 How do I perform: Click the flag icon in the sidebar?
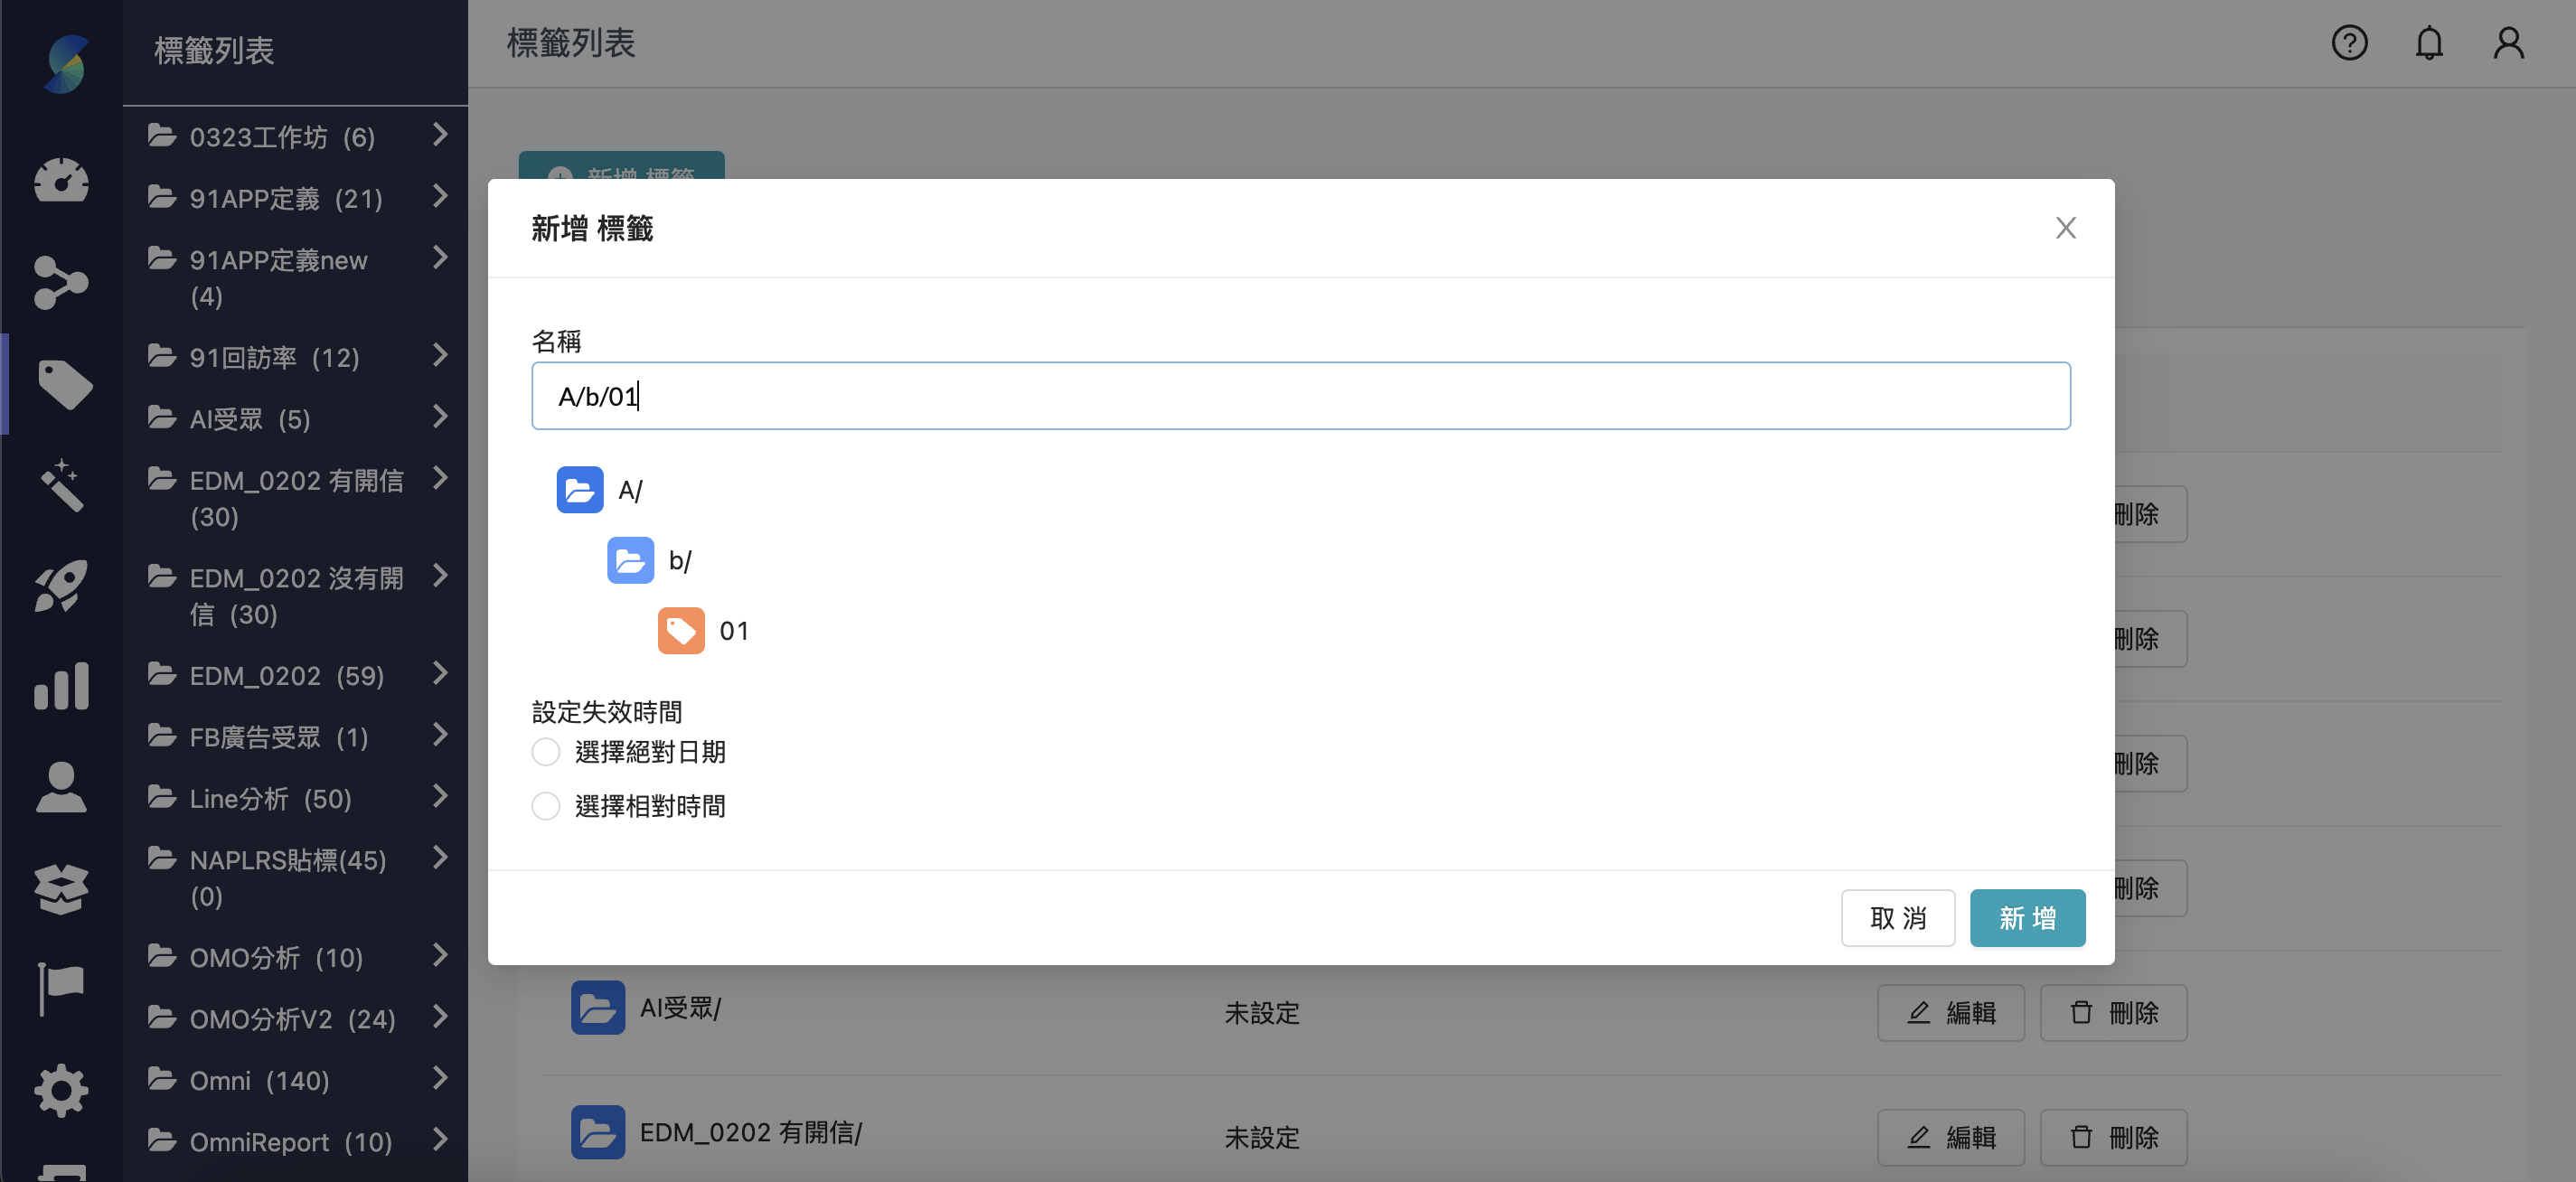[61, 989]
